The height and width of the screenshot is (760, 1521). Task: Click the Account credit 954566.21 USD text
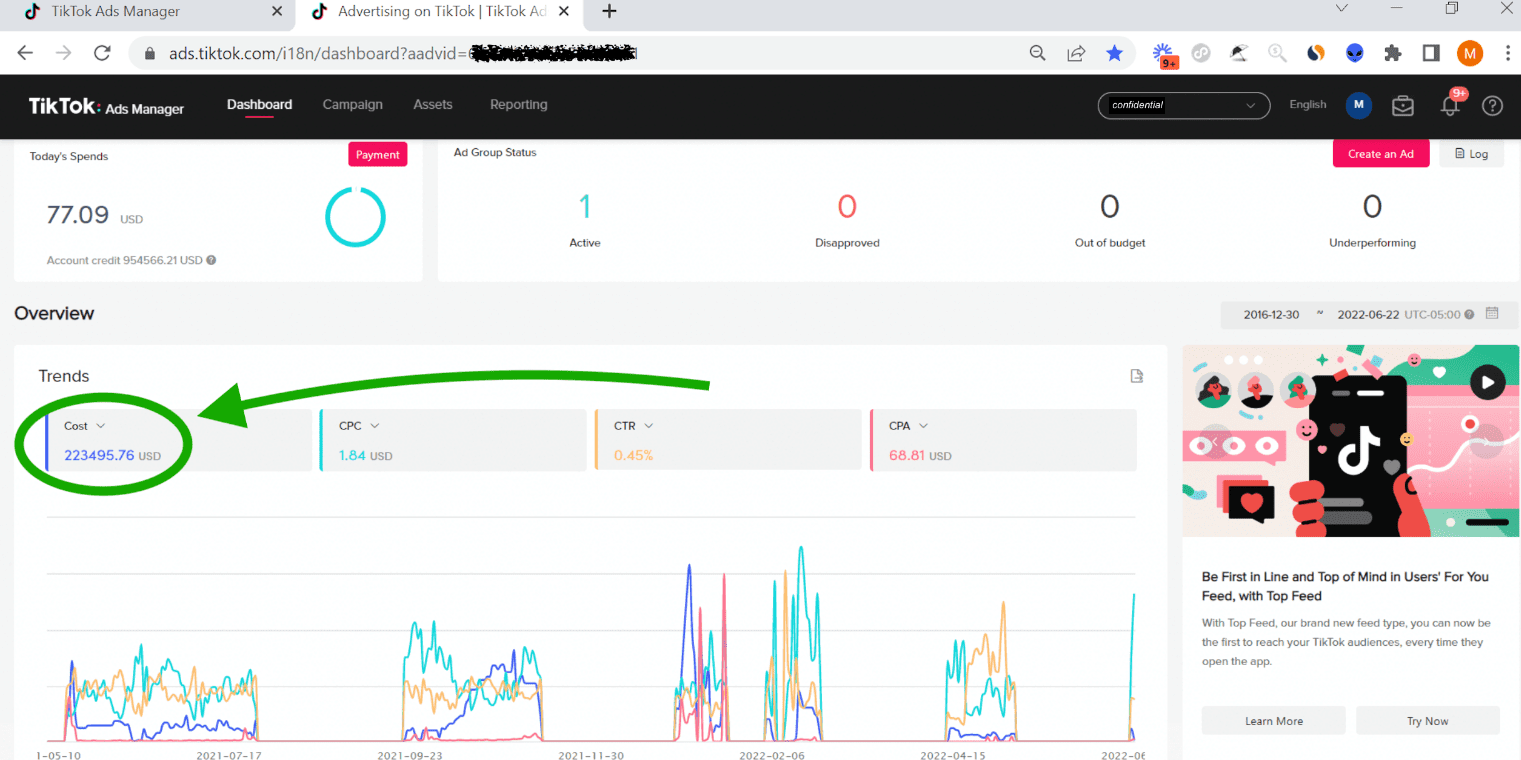click(x=125, y=260)
